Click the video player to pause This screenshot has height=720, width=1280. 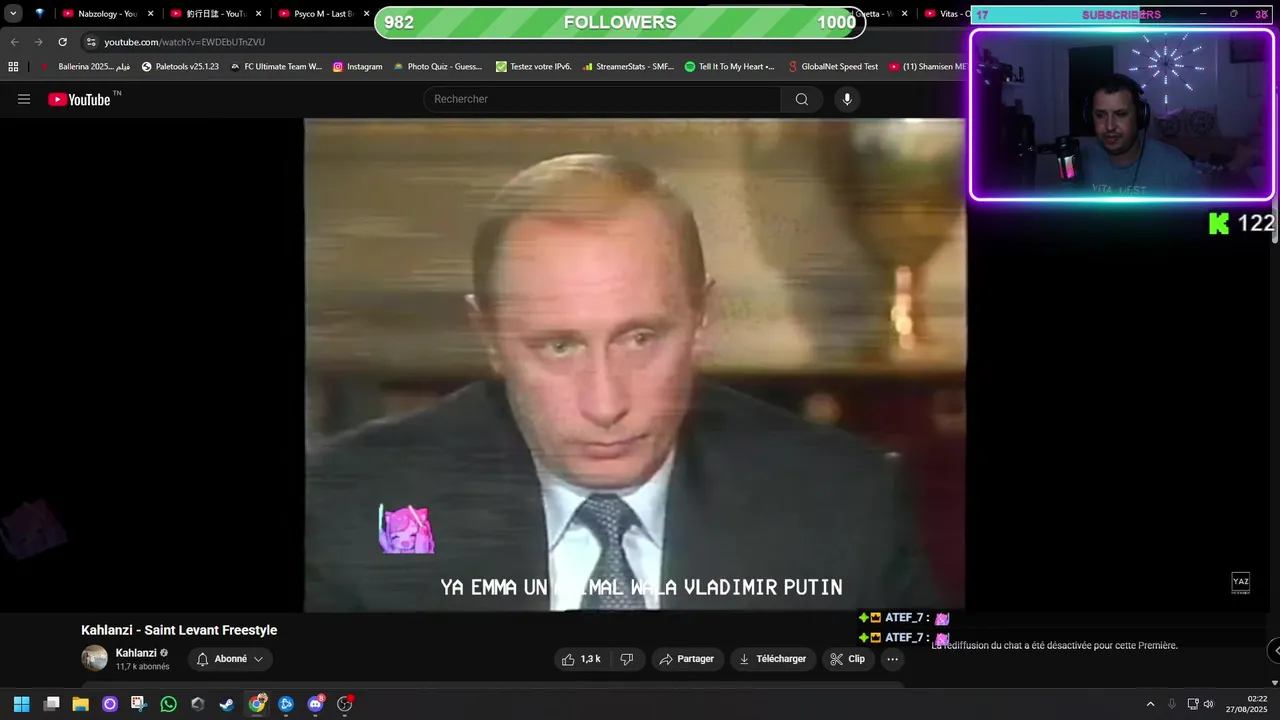pos(635,365)
